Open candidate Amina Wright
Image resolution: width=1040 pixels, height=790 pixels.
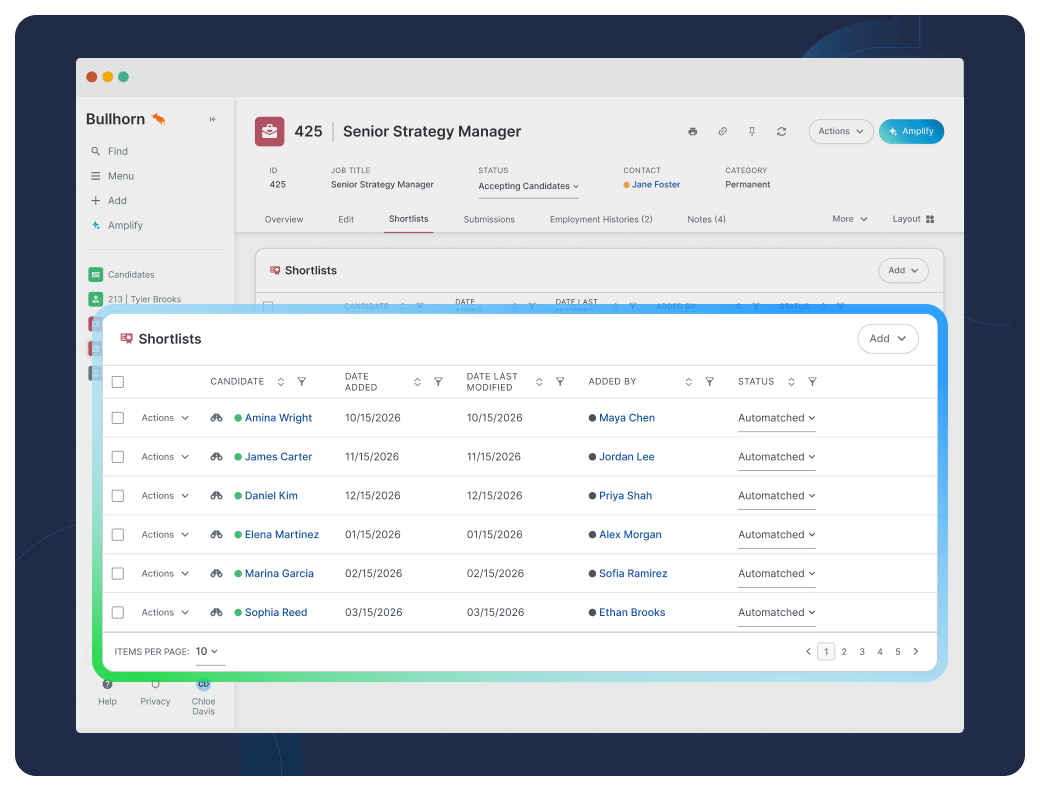pyautogui.click(x=278, y=418)
